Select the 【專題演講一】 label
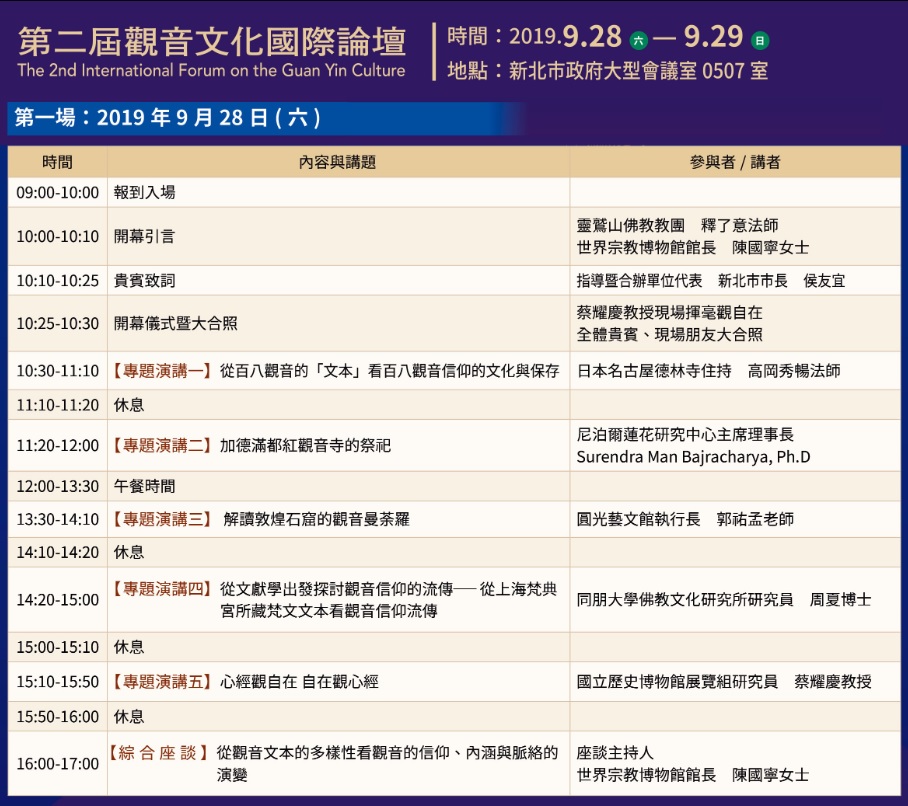908x806 pixels. (x=162, y=371)
